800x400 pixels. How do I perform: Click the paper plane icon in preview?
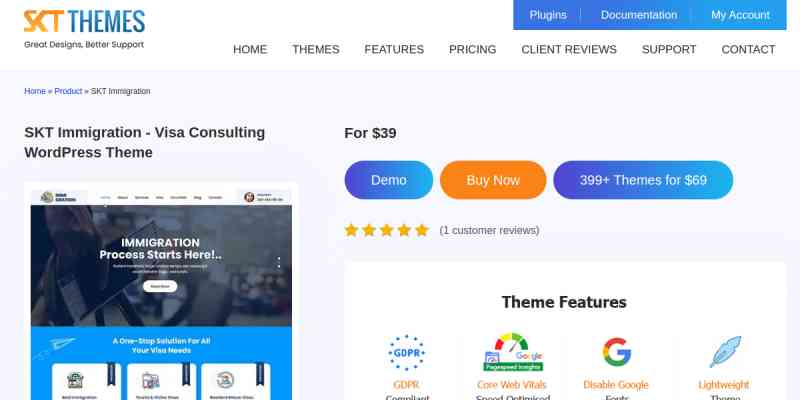(x=55, y=347)
